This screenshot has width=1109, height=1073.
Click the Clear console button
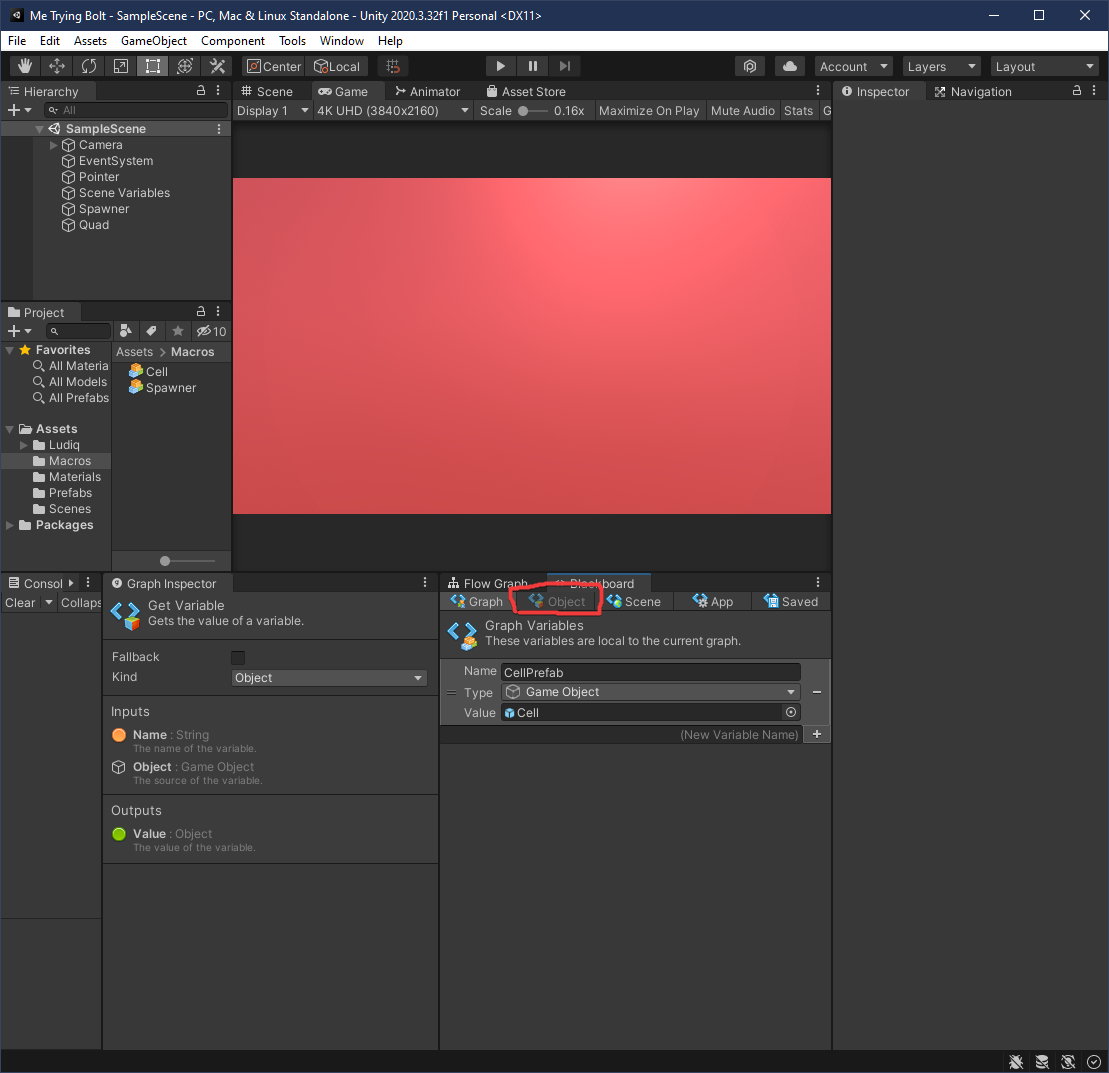[x=20, y=603]
